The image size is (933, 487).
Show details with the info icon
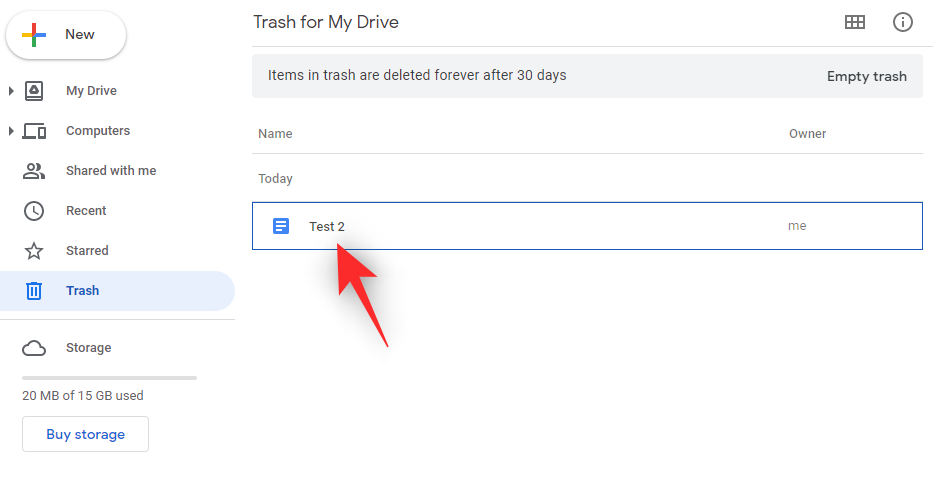pos(903,22)
